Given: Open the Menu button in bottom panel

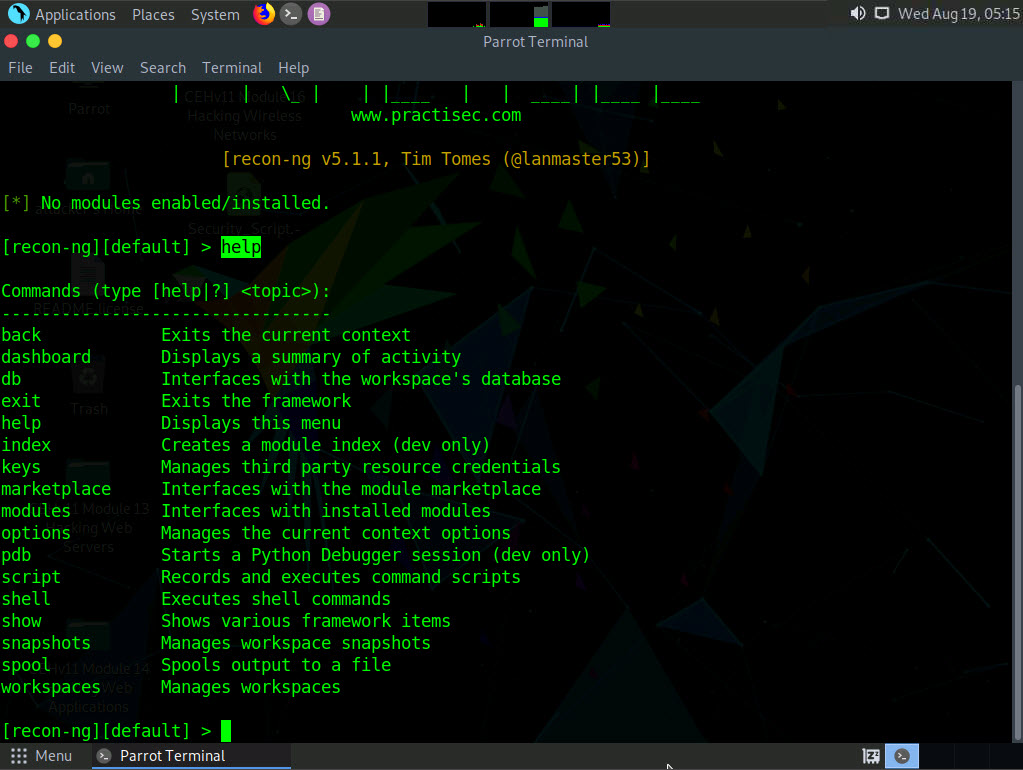Looking at the screenshot, I should pyautogui.click(x=41, y=756).
